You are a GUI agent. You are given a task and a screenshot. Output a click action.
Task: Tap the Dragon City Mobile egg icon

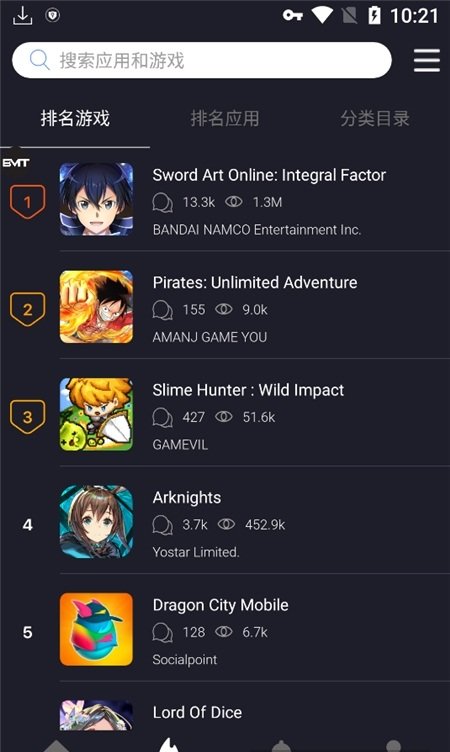(x=96, y=629)
